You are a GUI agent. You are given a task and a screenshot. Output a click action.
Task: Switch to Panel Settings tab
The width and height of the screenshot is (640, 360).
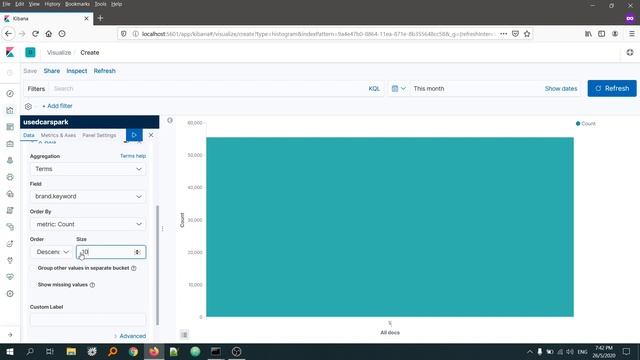click(x=99, y=135)
